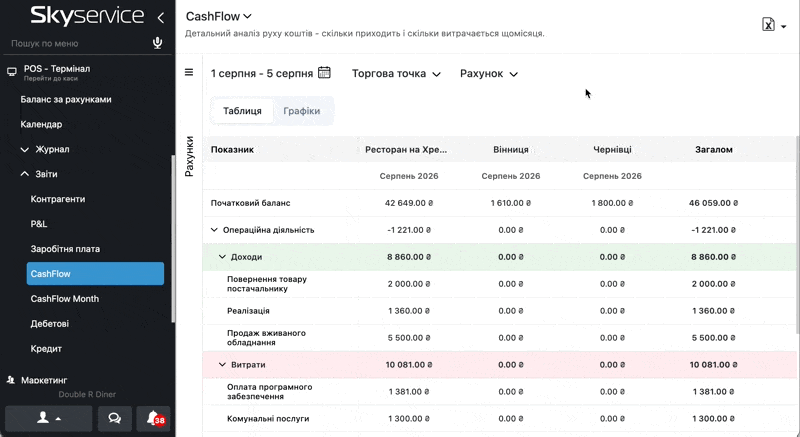Open the chat messages icon
The height and width of the screenshot is (437, 800).
tap(115, 419)
